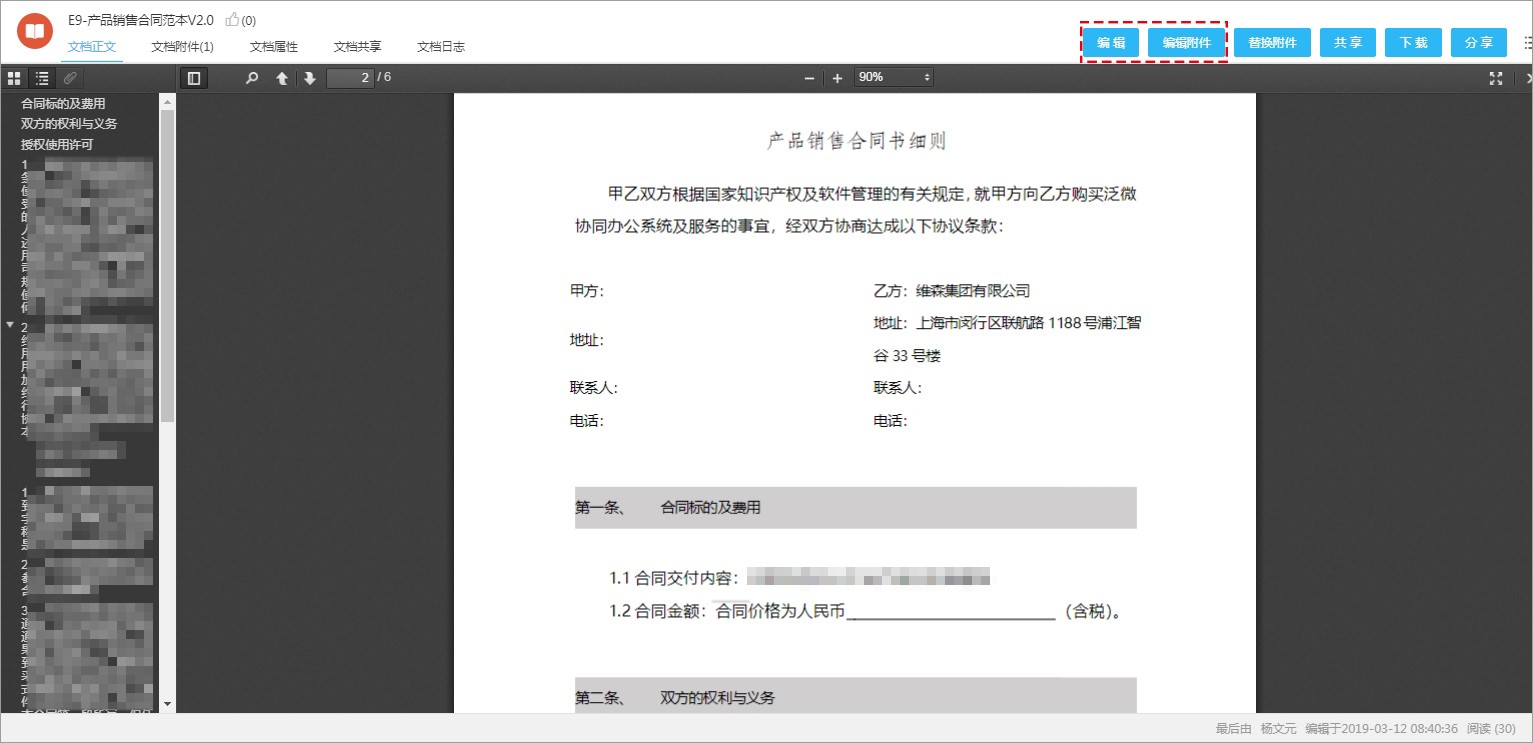Click the section bar 第一条、合同标的及费用
The width and height of the screenshot is (1533, 743).
click(855, 507)
